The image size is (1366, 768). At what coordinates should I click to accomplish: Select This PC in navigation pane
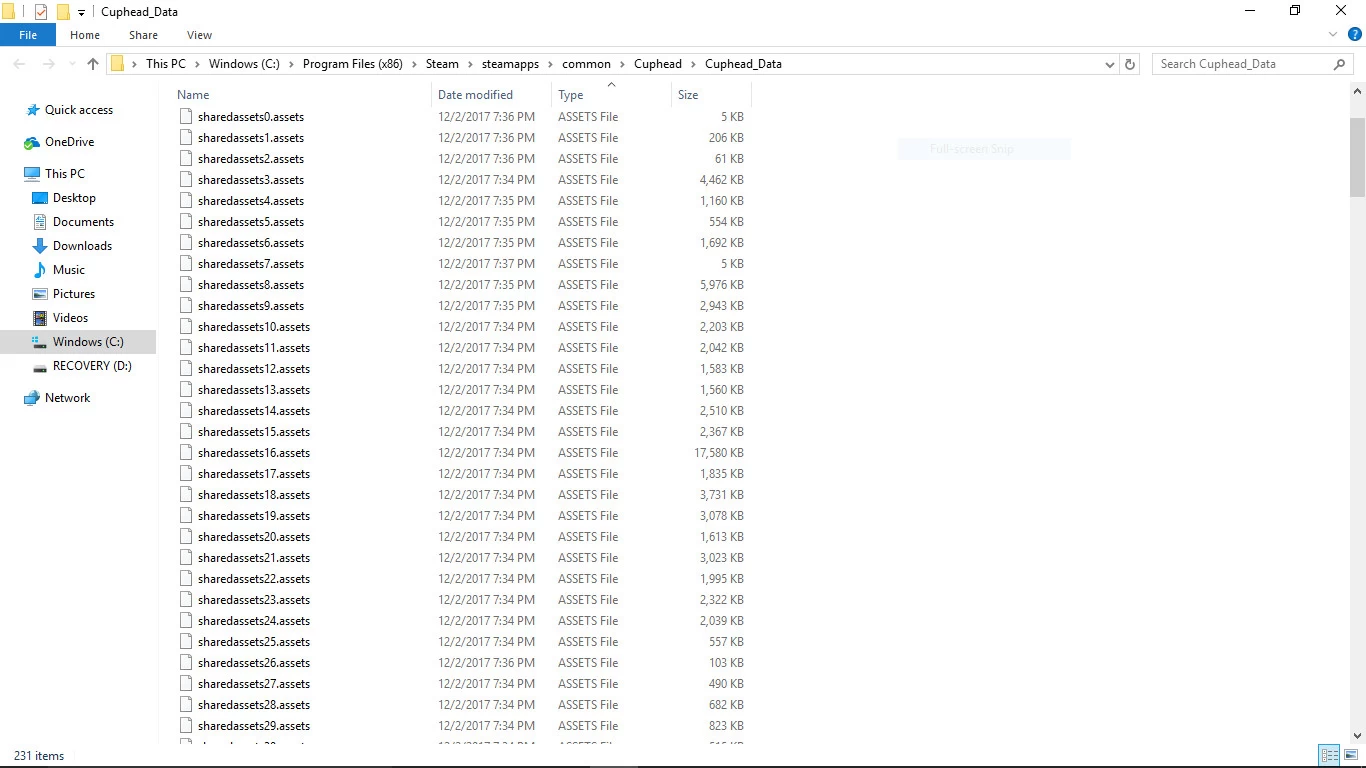click(65, 174)
